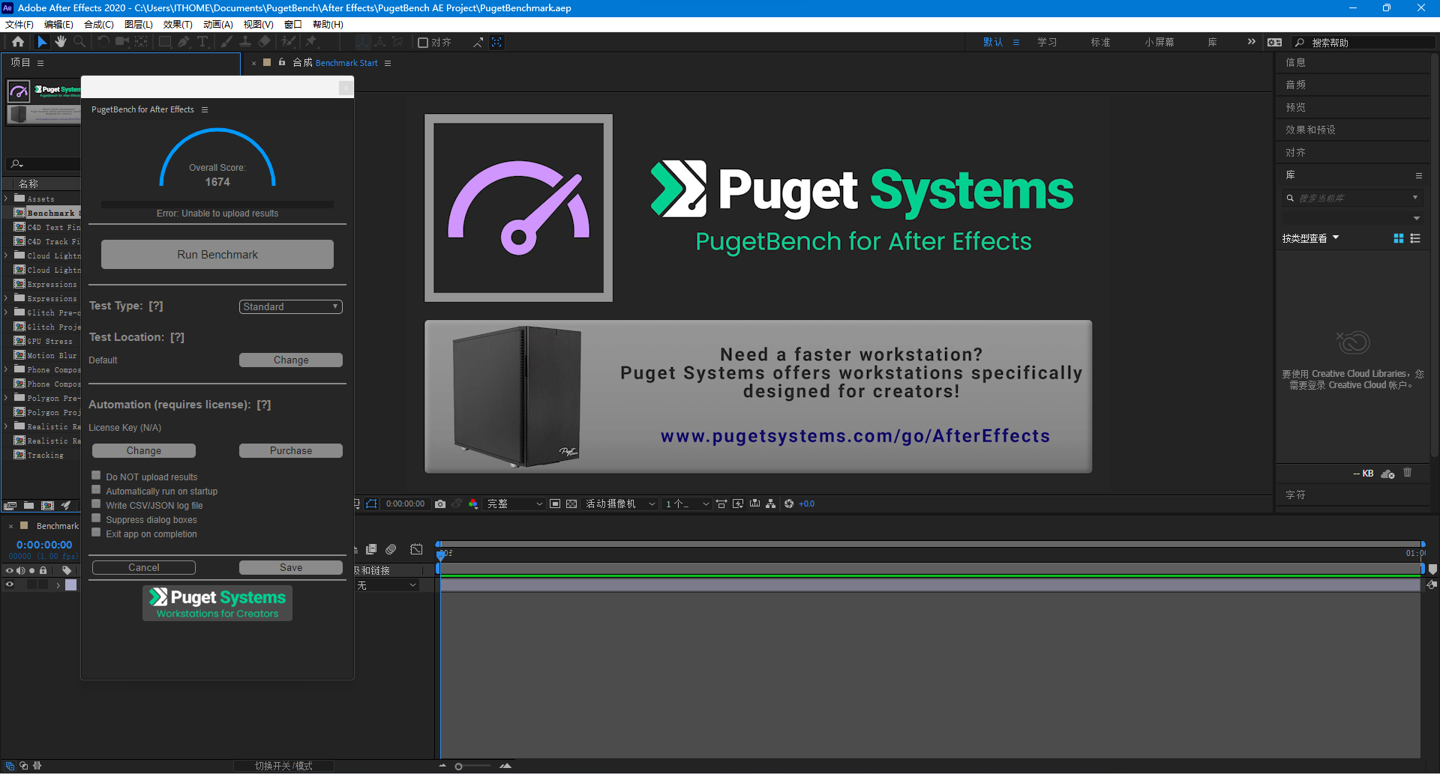Click the Home icon in toolbar
This screenshot has width=1440, height=774.
[x=18, y=42]
